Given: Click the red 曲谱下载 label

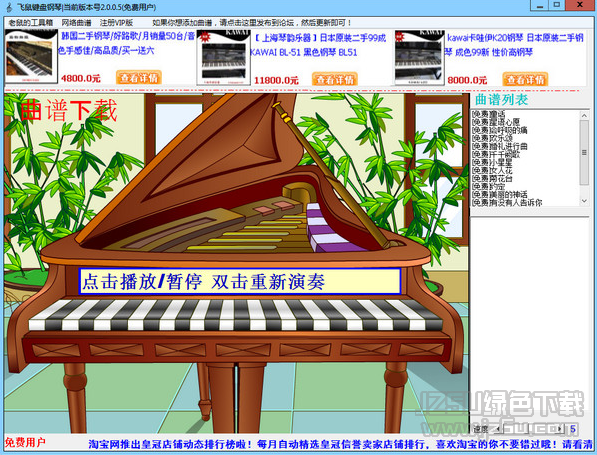Looking at the screenshot, I should point(68,110).
